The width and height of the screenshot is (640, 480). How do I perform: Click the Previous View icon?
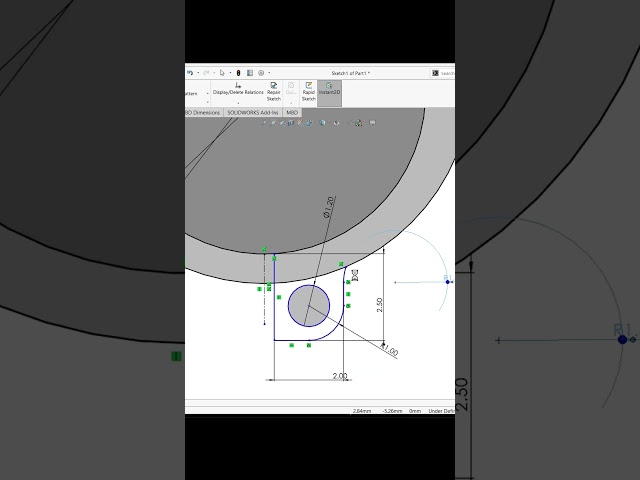pyautogui.click(x=282, y=123)
